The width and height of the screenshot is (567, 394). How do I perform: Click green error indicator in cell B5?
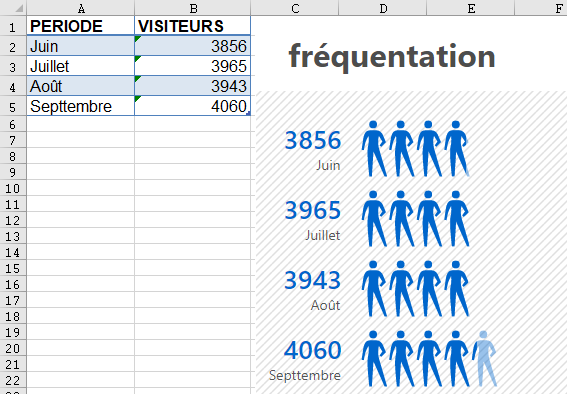coord(137,99)
